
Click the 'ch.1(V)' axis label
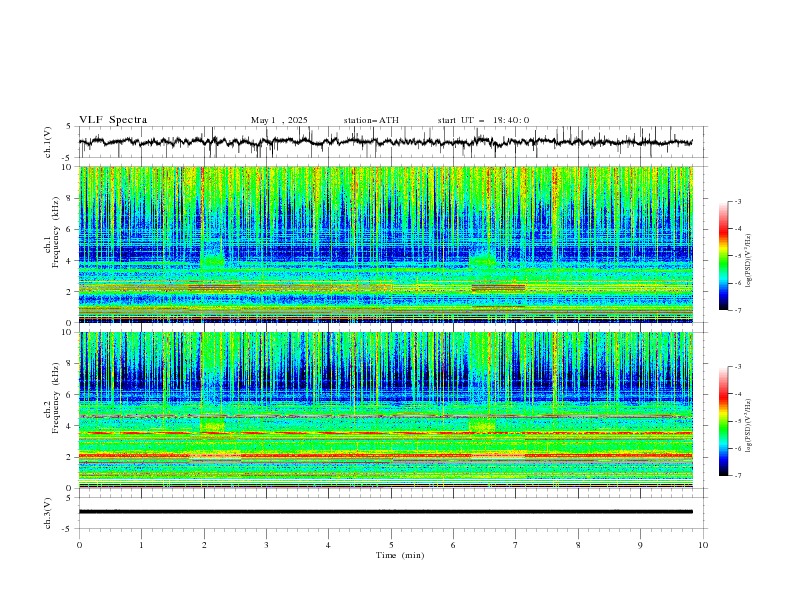[x=48, y=142]
